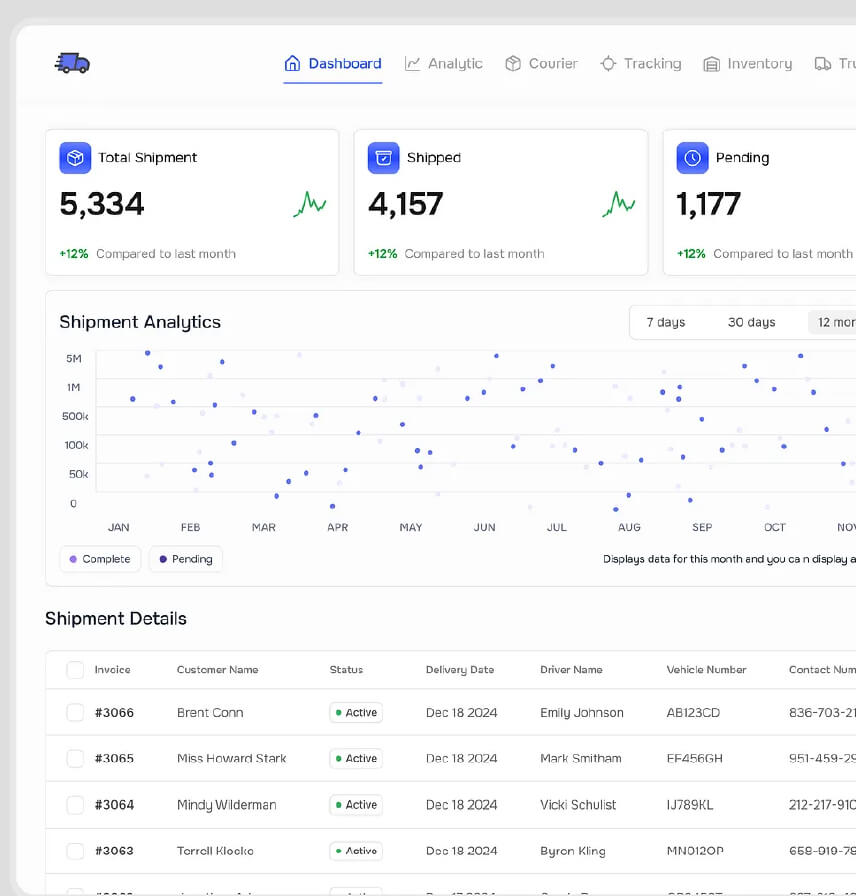
Task: Click the Shipment Details heading
Action: click(x=116, y=619)
